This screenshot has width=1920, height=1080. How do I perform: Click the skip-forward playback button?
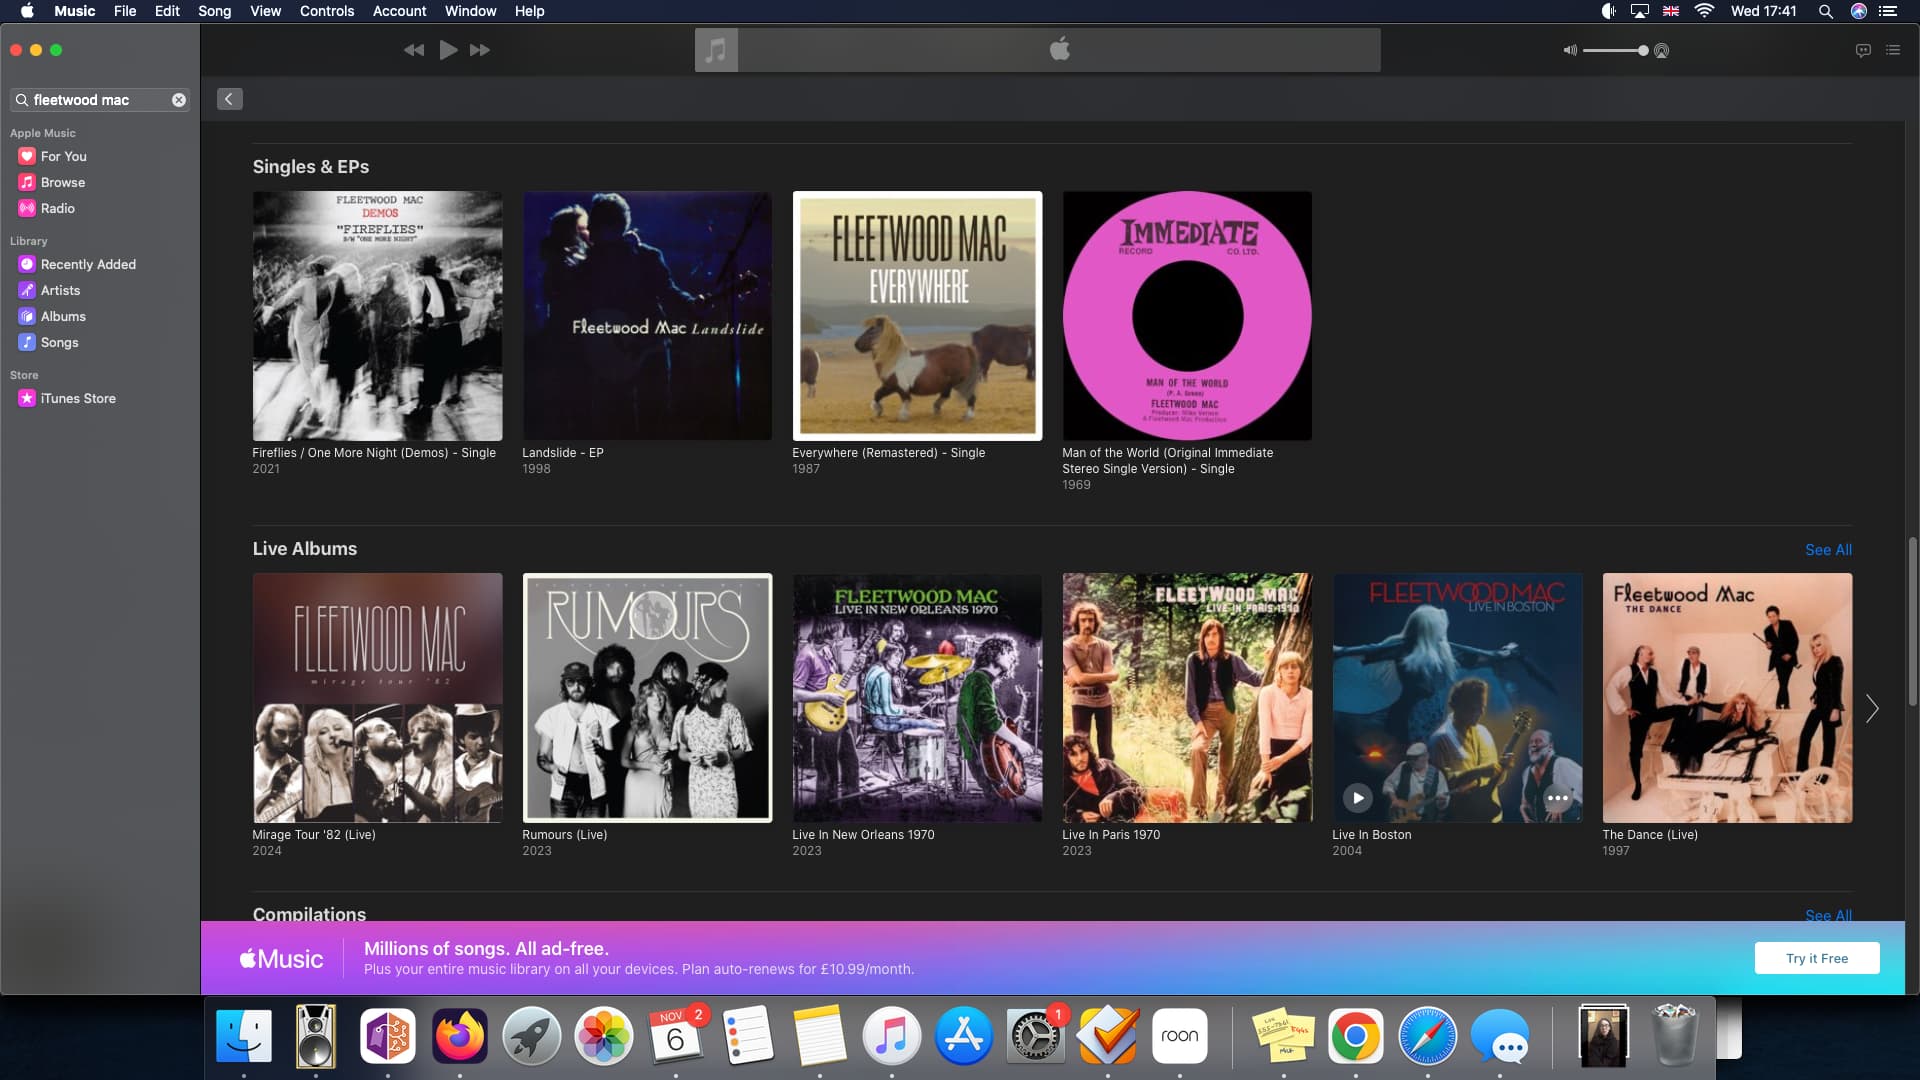(x=480, y=50)
